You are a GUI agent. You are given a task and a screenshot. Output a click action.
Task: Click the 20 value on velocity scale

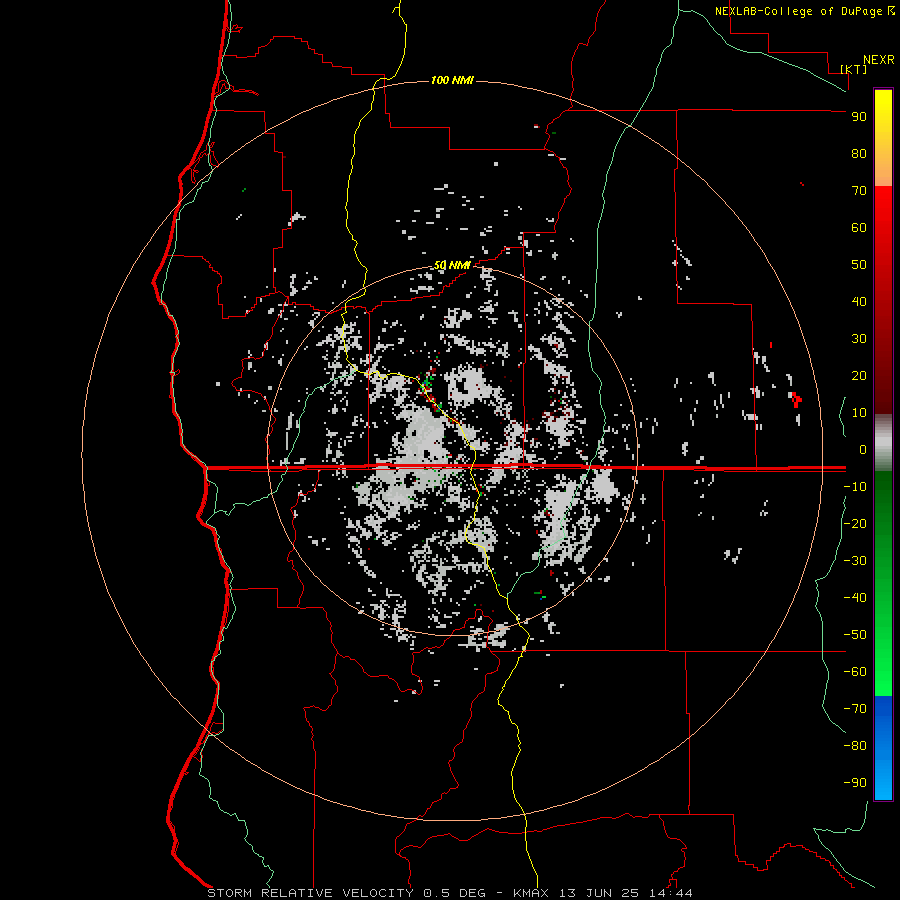[x=859, y=376]
